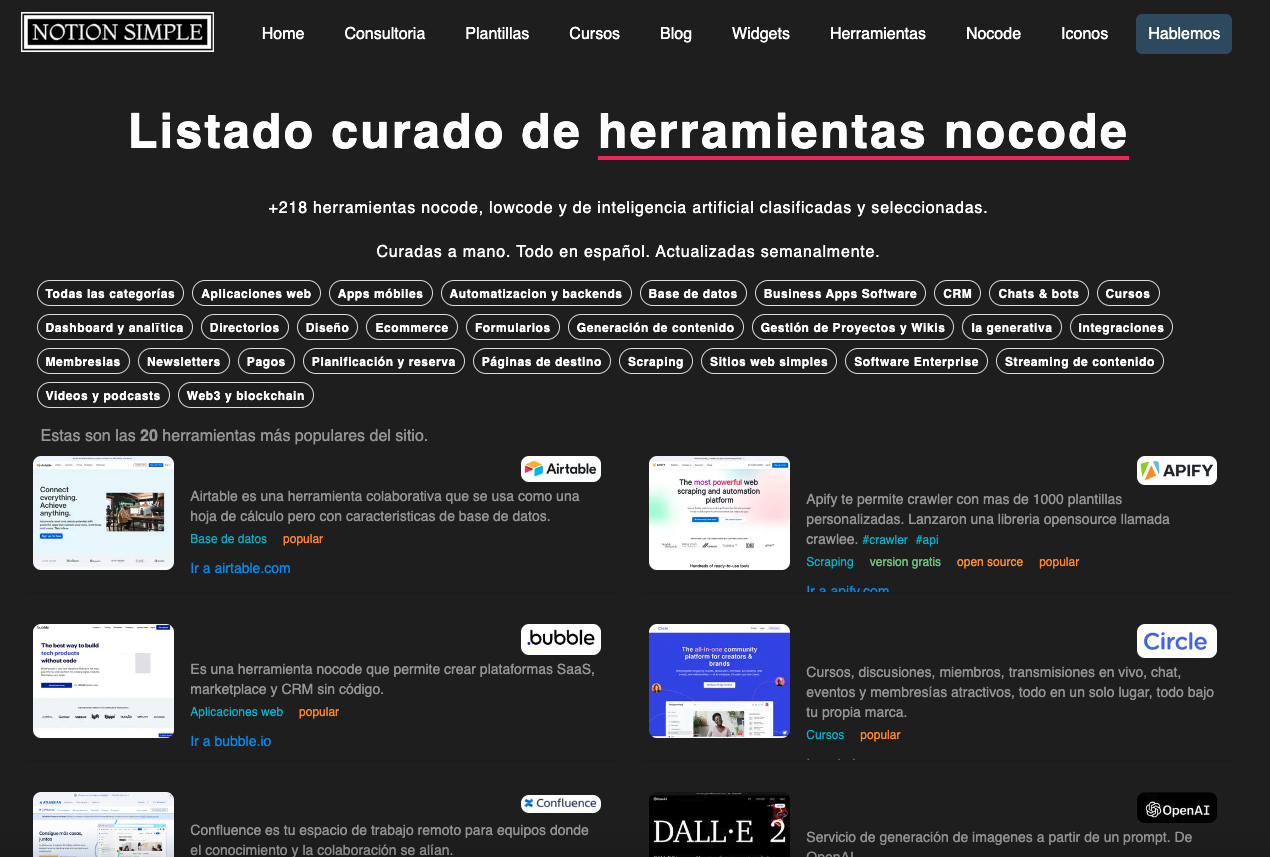The image size is (1270, 857).
Task: Filter by Videos y podcasts
Action: 103,395
